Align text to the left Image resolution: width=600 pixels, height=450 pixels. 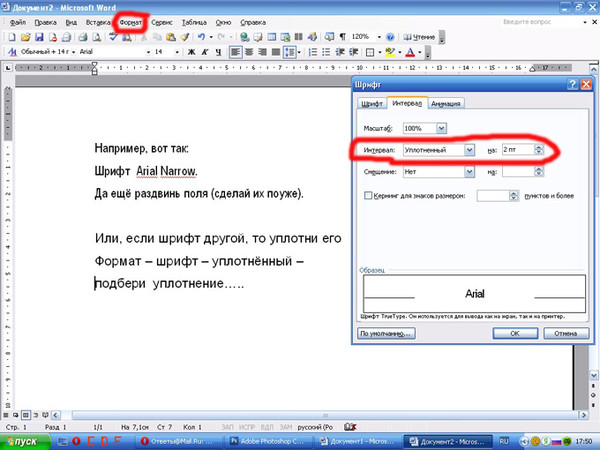click(235, 52)
